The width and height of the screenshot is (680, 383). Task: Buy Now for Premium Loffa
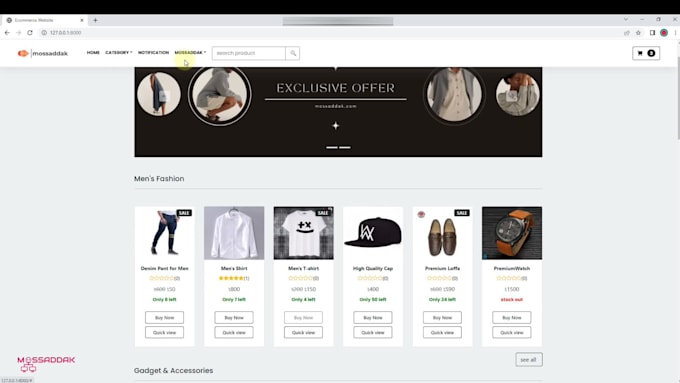coord(442,318)
